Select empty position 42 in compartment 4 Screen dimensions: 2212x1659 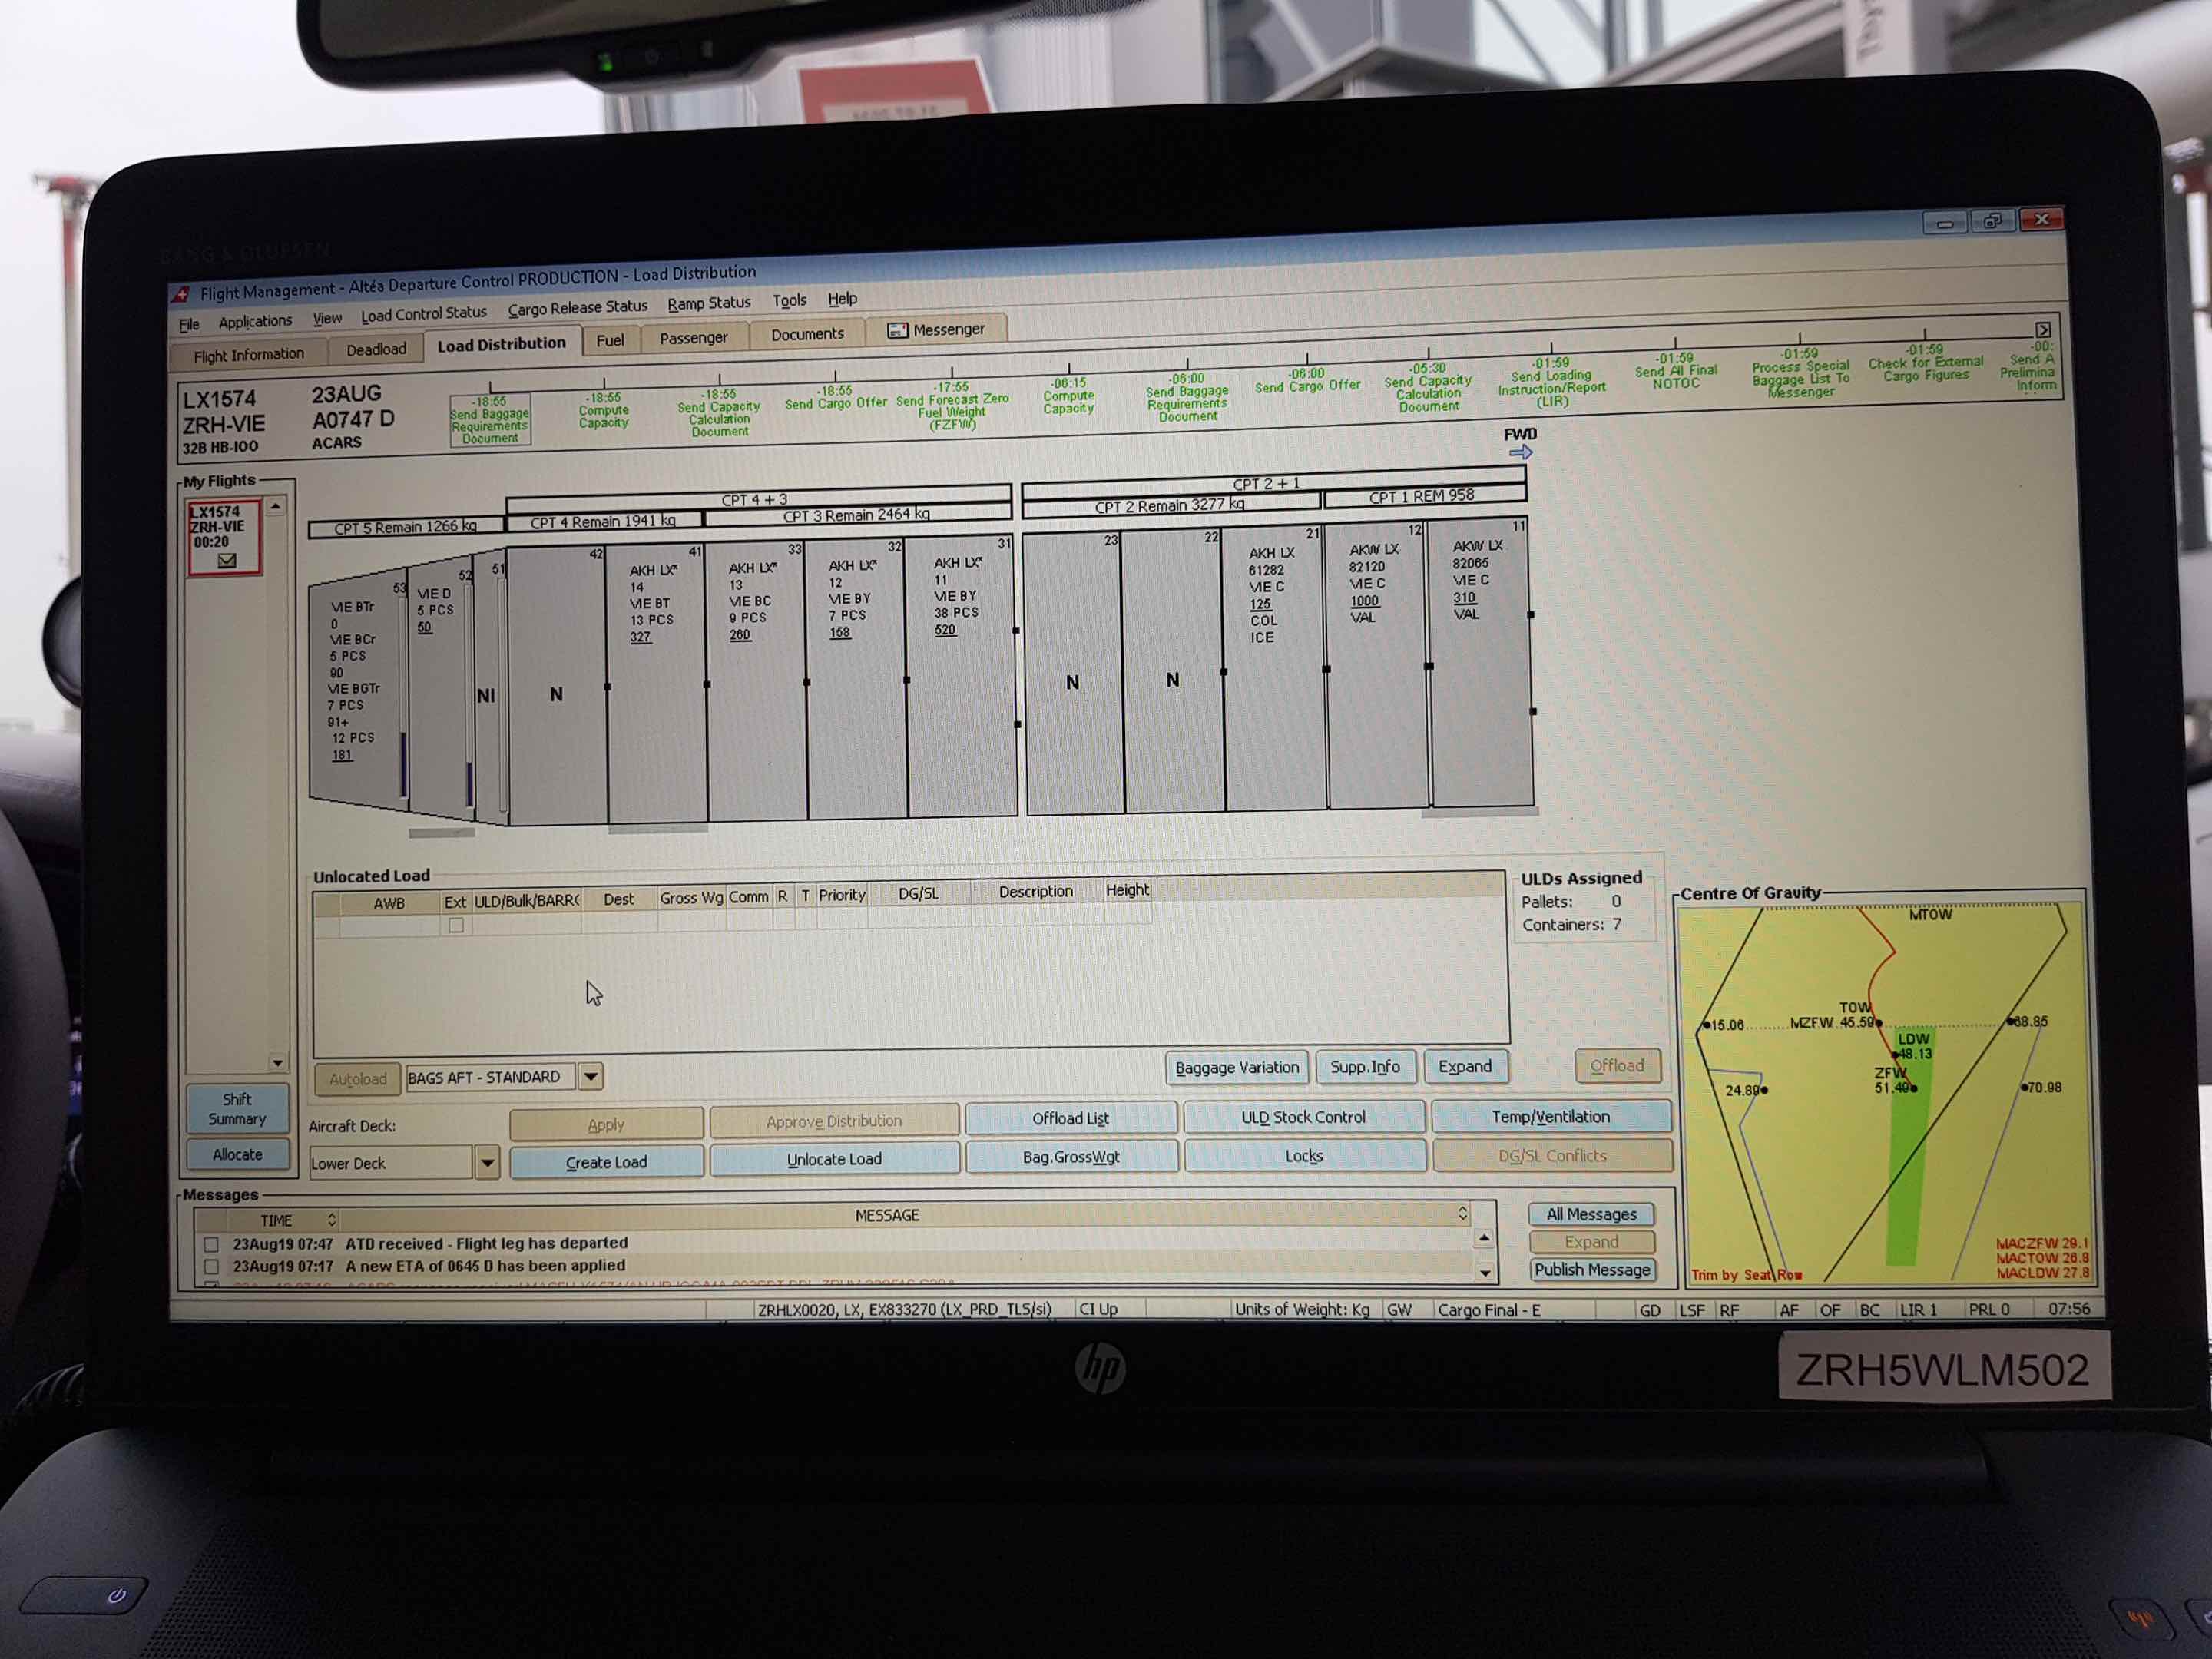coord(556,686)
